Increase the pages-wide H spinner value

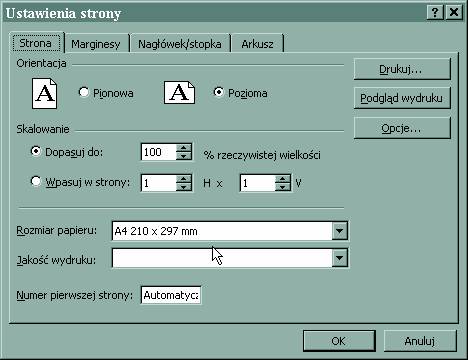183,179
